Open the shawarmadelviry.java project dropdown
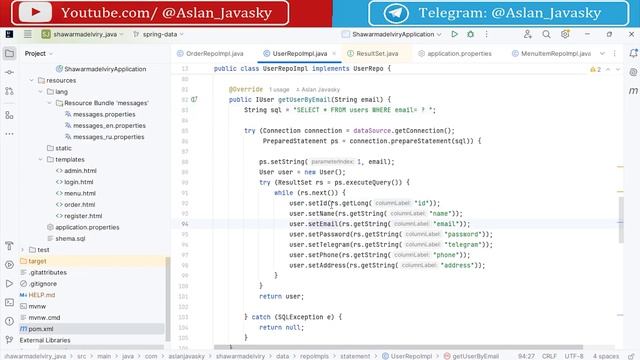 82,34
